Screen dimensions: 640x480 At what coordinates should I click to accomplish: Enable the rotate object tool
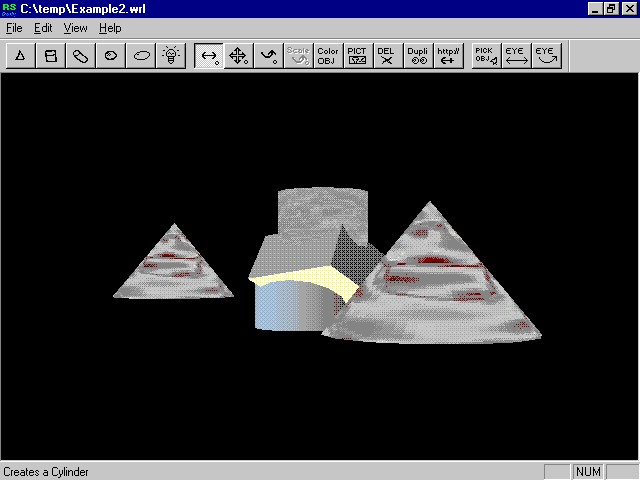coord(269,56)
